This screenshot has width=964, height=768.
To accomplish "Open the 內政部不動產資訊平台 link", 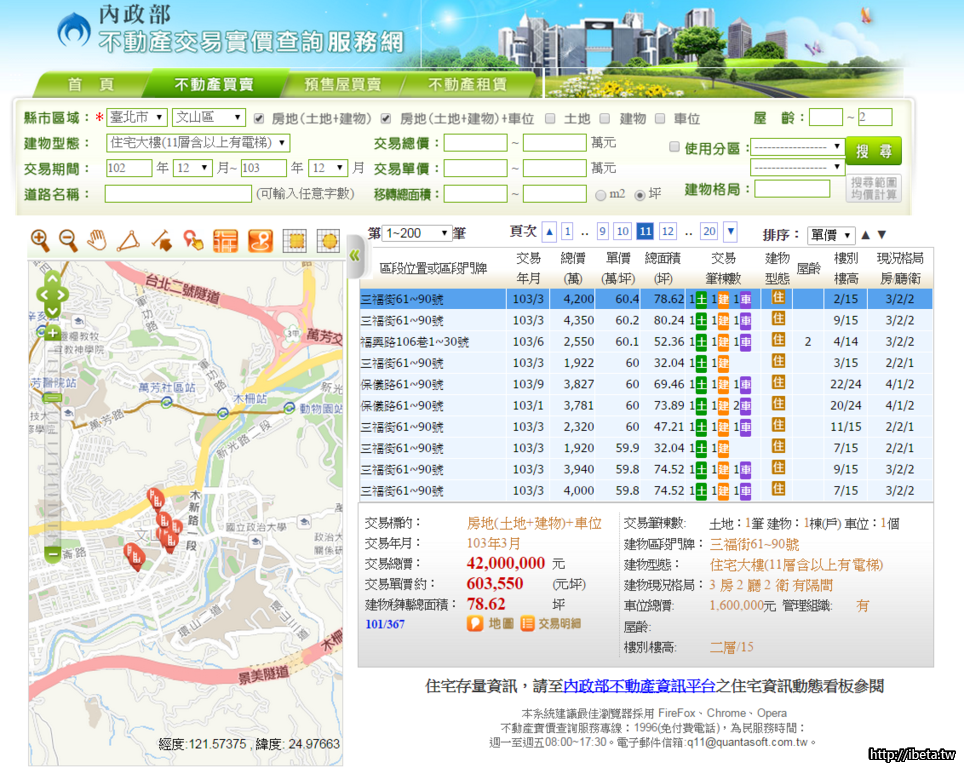I will 639,686.
